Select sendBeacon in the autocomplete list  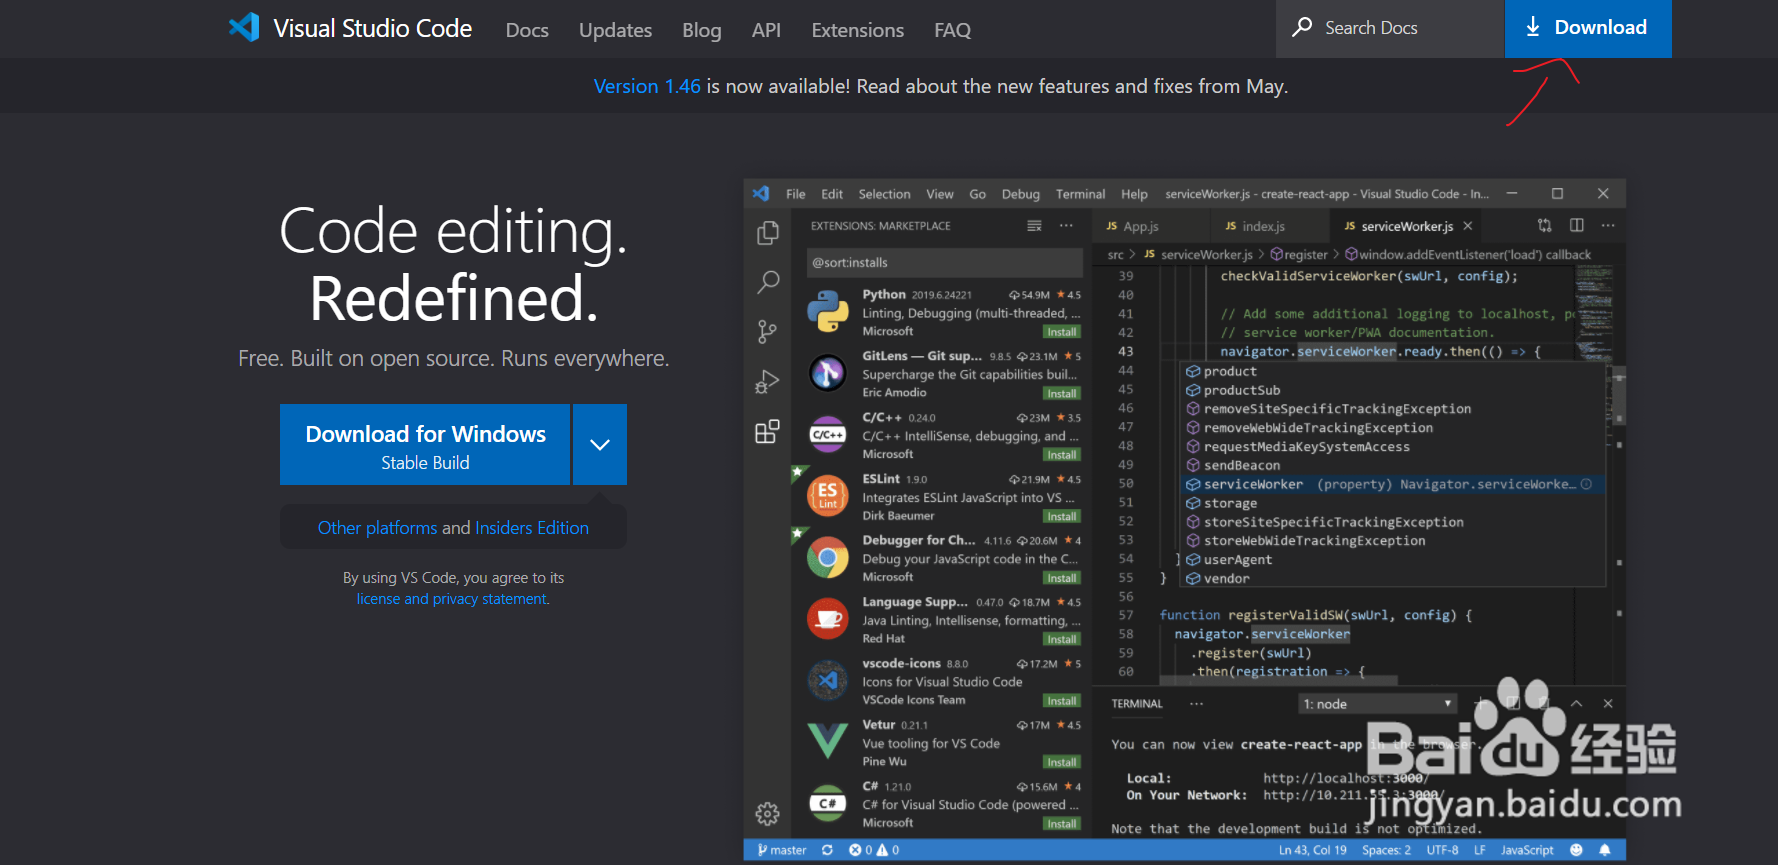pos(1393,465)
